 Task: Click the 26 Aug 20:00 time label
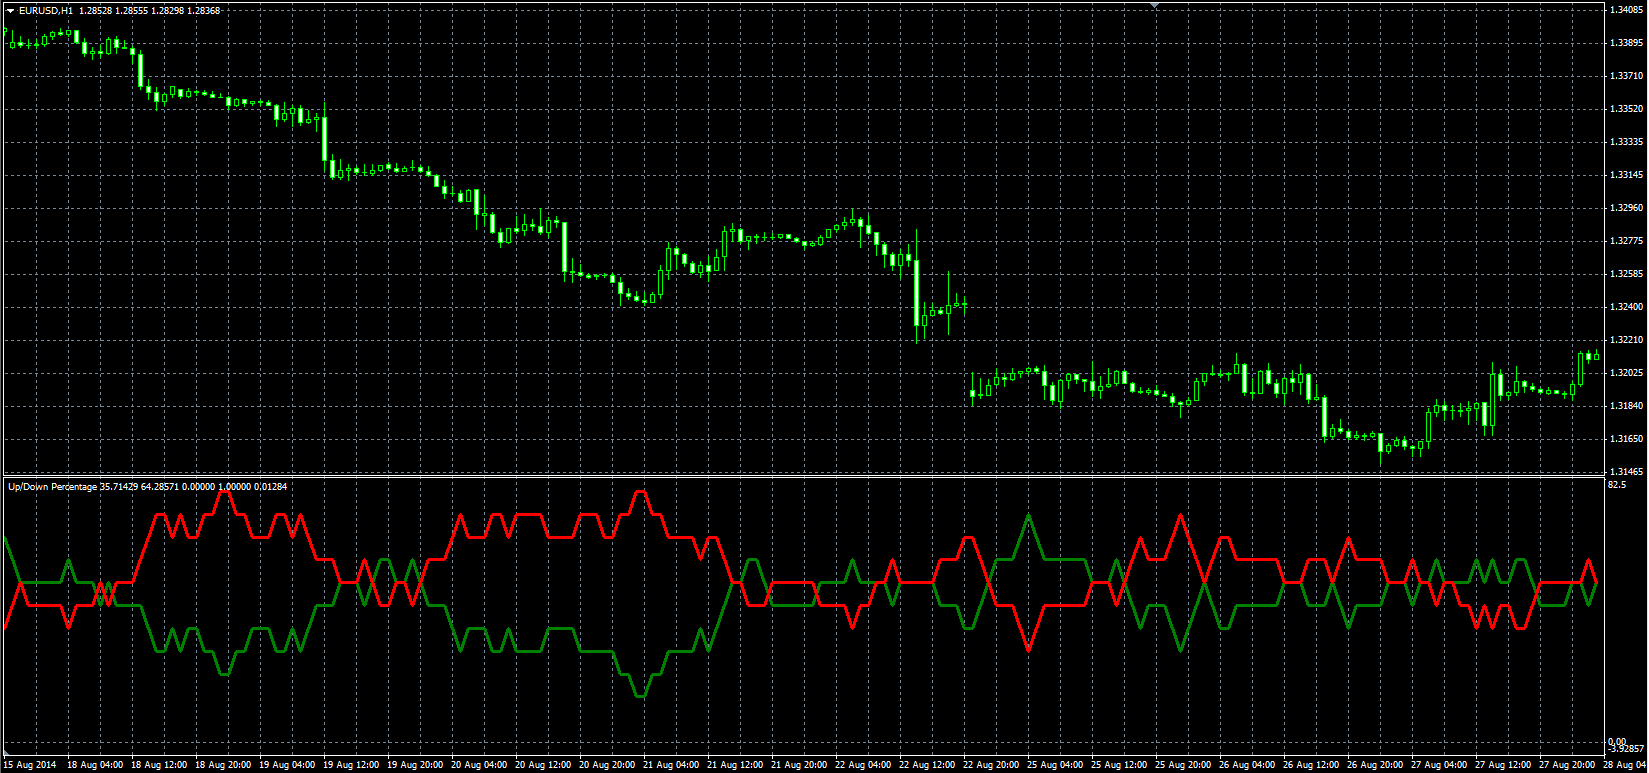pyautogui.click(x=1375, y=765)
